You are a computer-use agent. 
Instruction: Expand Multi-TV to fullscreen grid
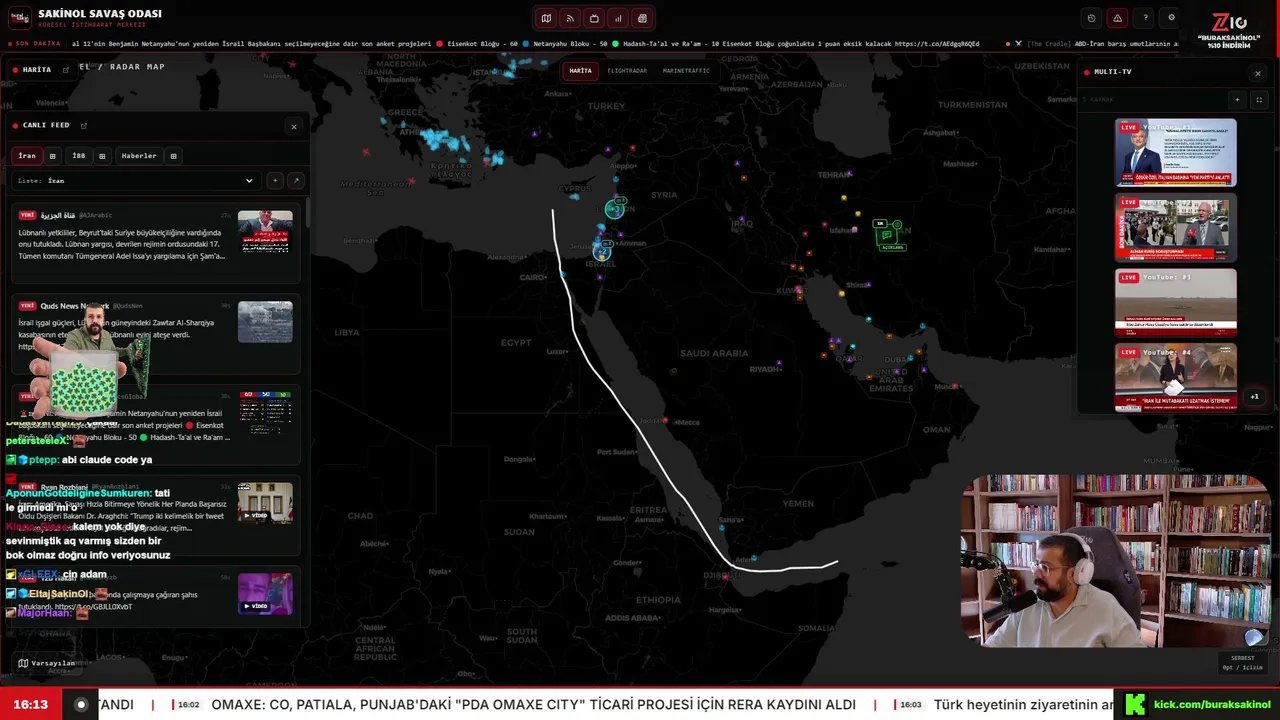pos(1259,100)
